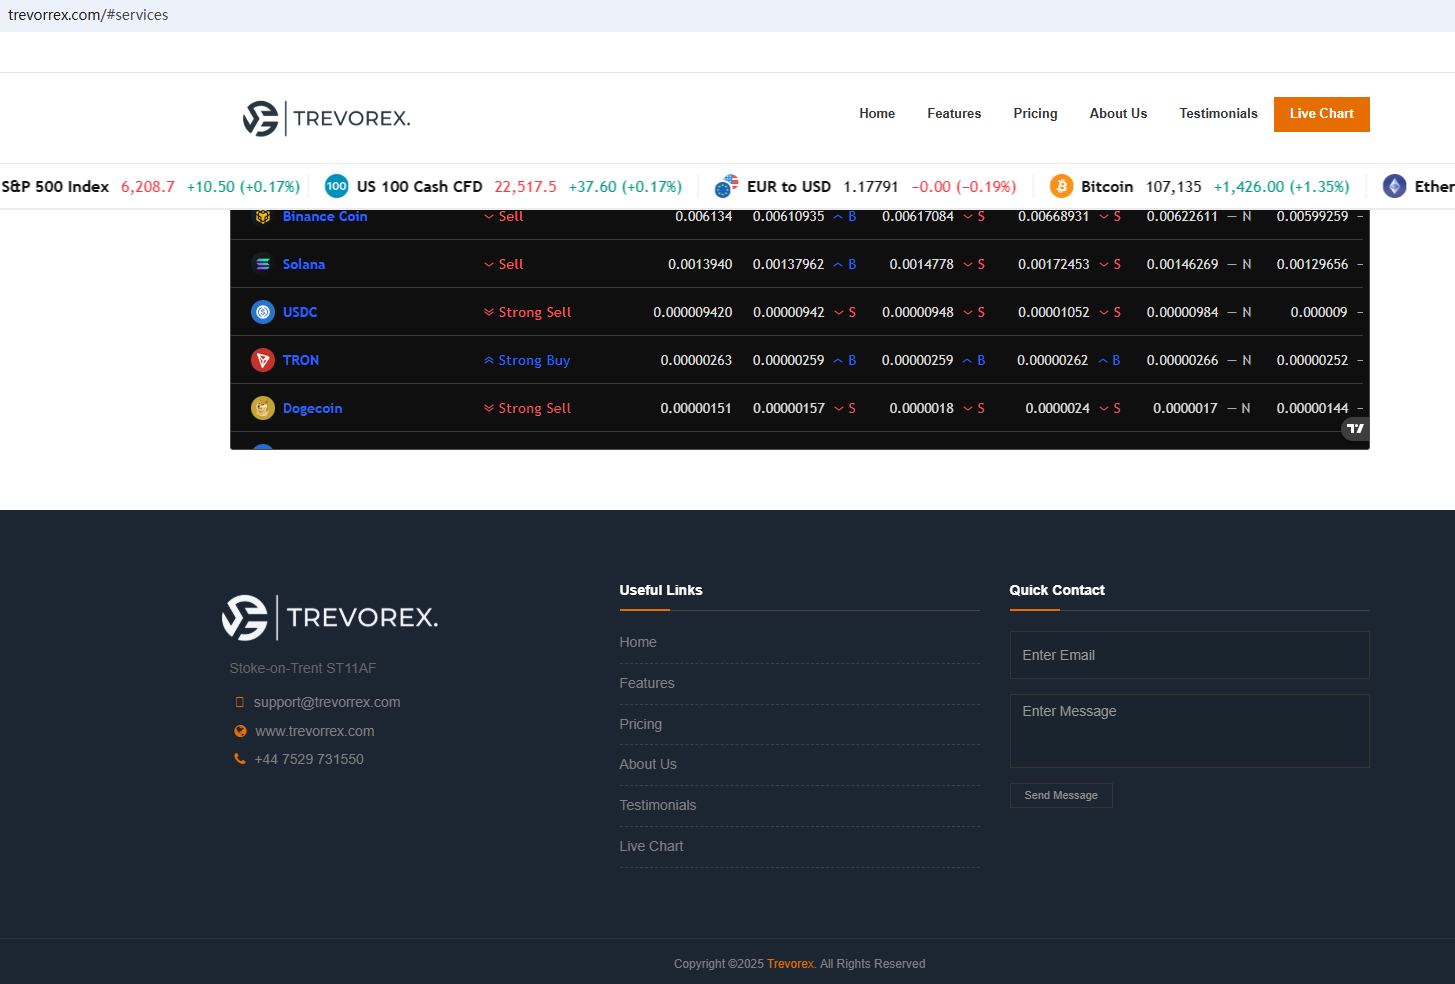Click the Dogecoin coin icon
The image size is (1455, 984).
[263, 408]
